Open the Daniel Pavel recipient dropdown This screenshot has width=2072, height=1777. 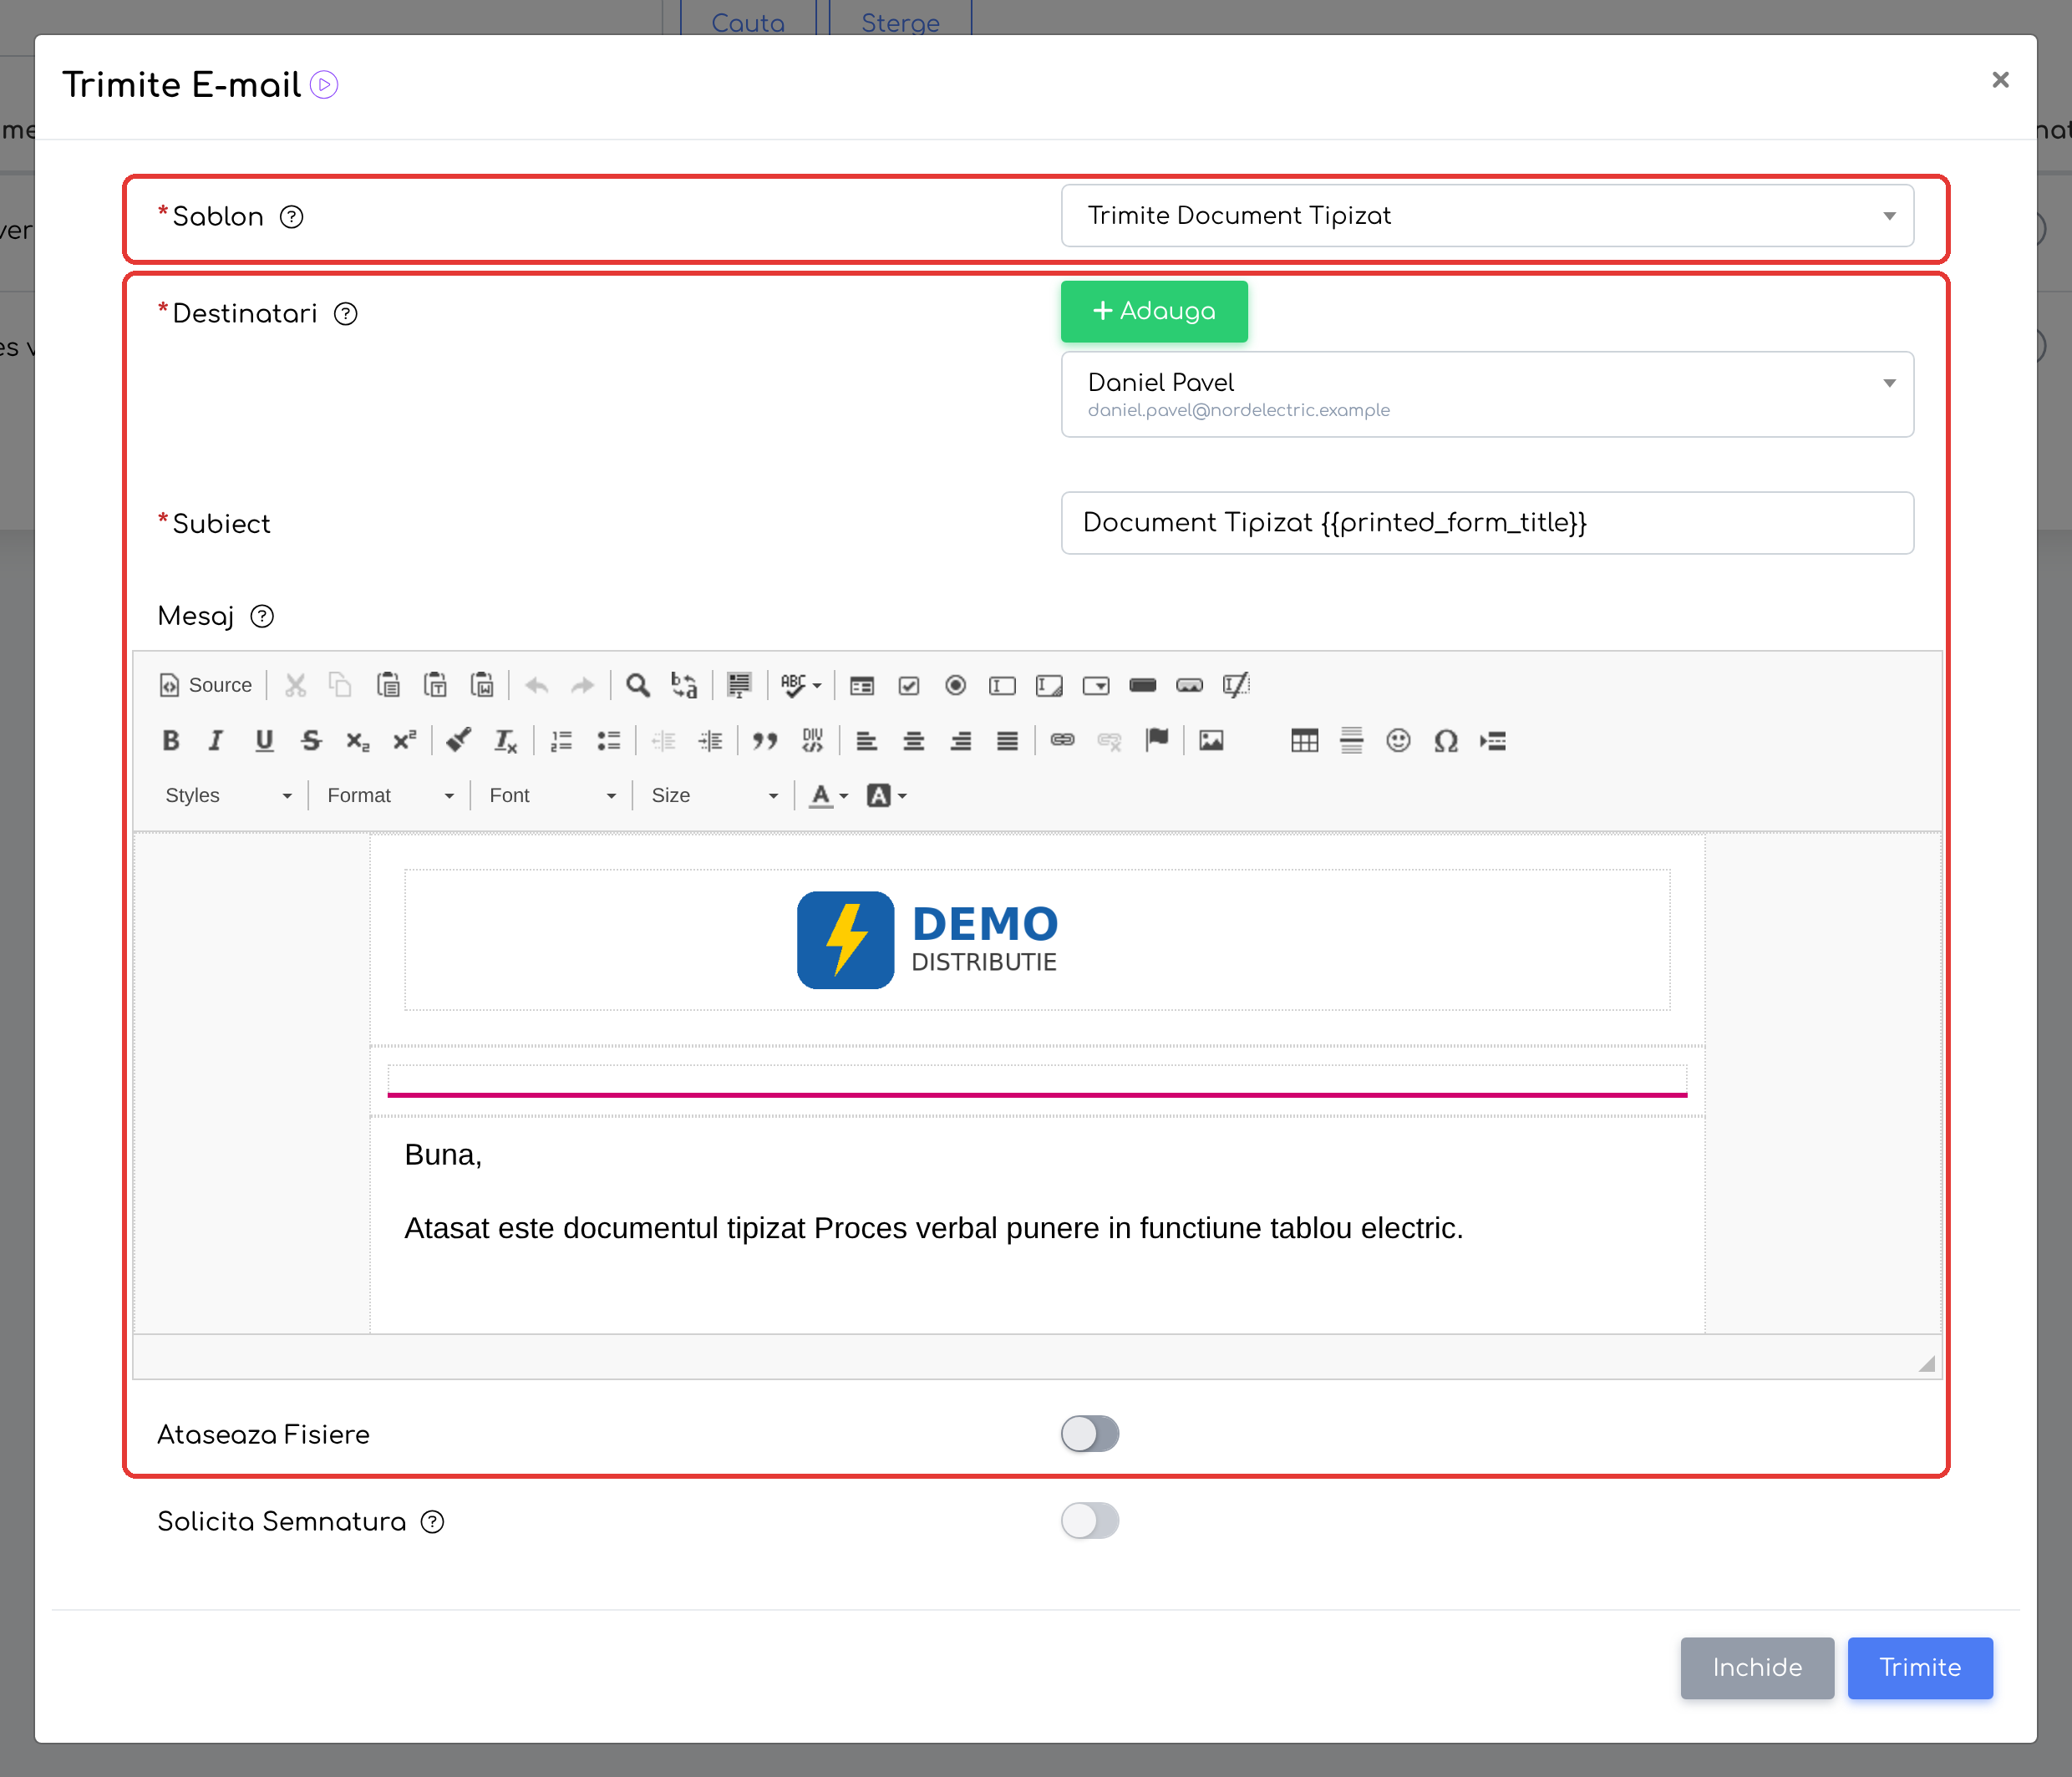coord(1487,394)
